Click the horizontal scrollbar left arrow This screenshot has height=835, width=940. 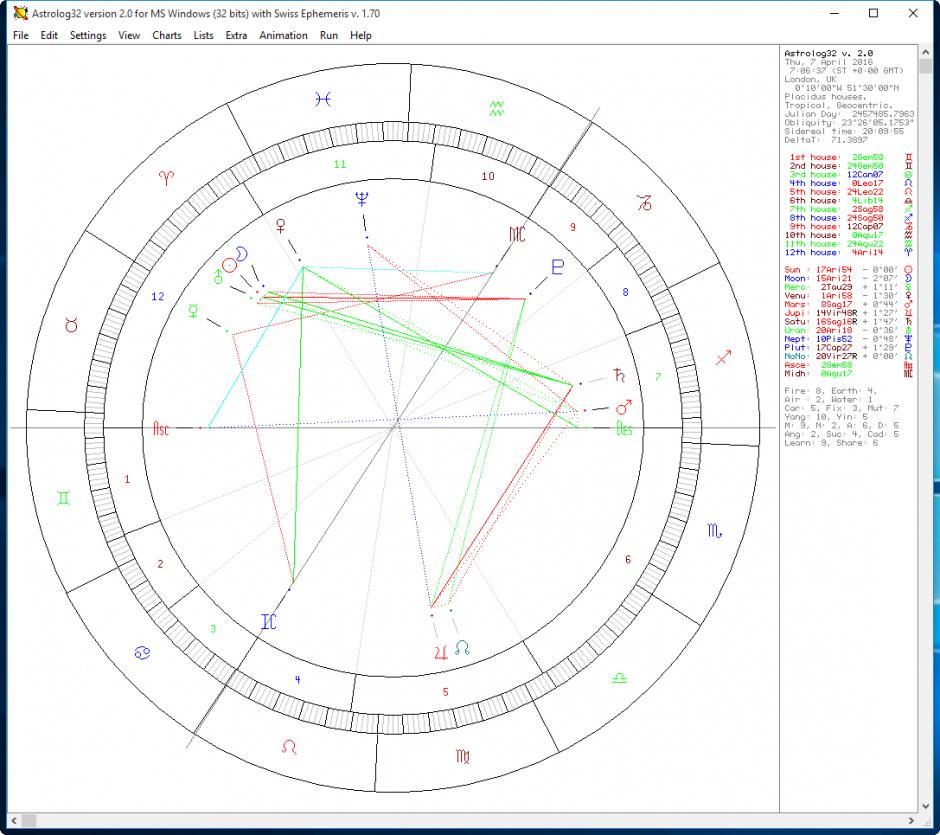point(14,820)
